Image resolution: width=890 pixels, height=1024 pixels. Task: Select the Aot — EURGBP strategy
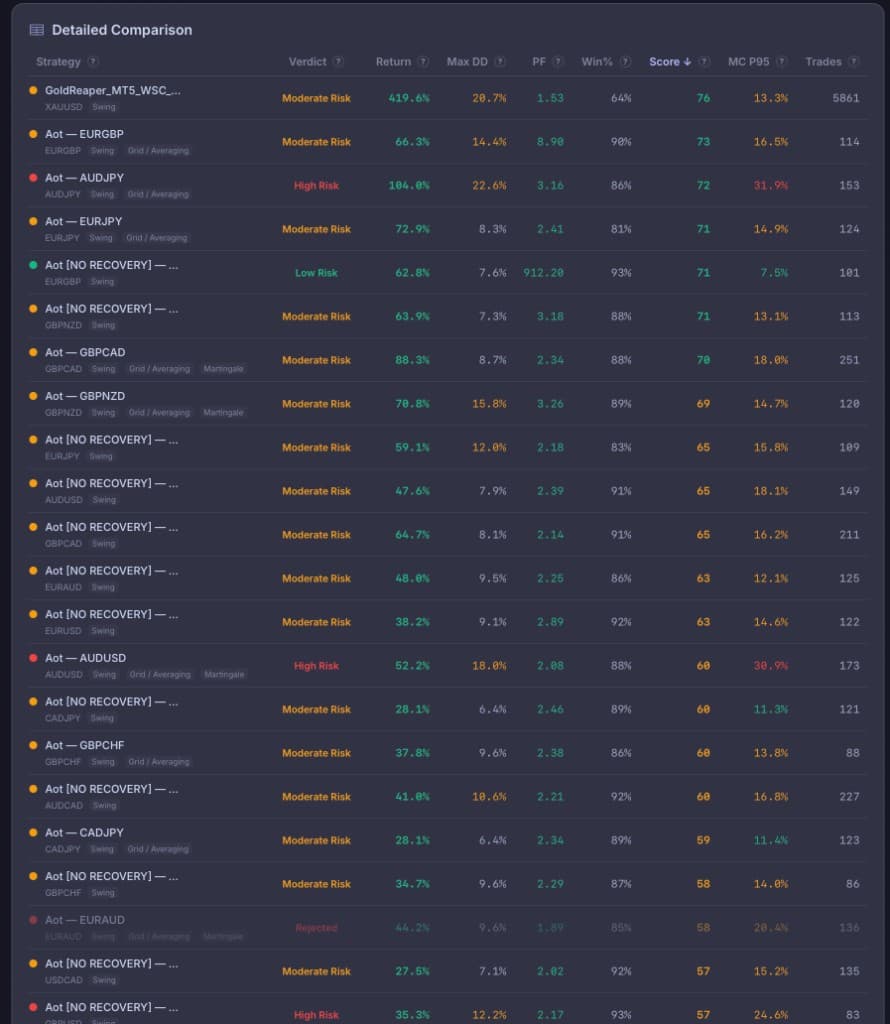click(x=84, y=134)
